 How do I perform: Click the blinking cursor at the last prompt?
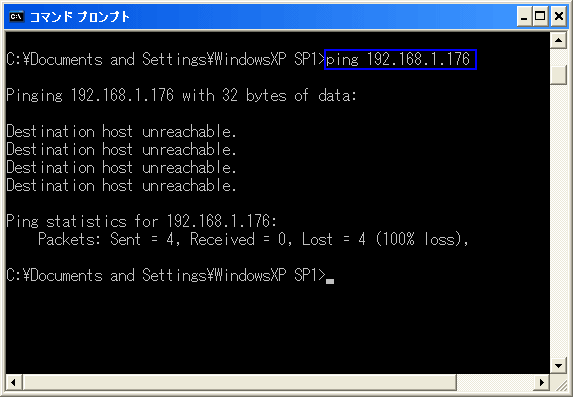click(x=330, y=281)
